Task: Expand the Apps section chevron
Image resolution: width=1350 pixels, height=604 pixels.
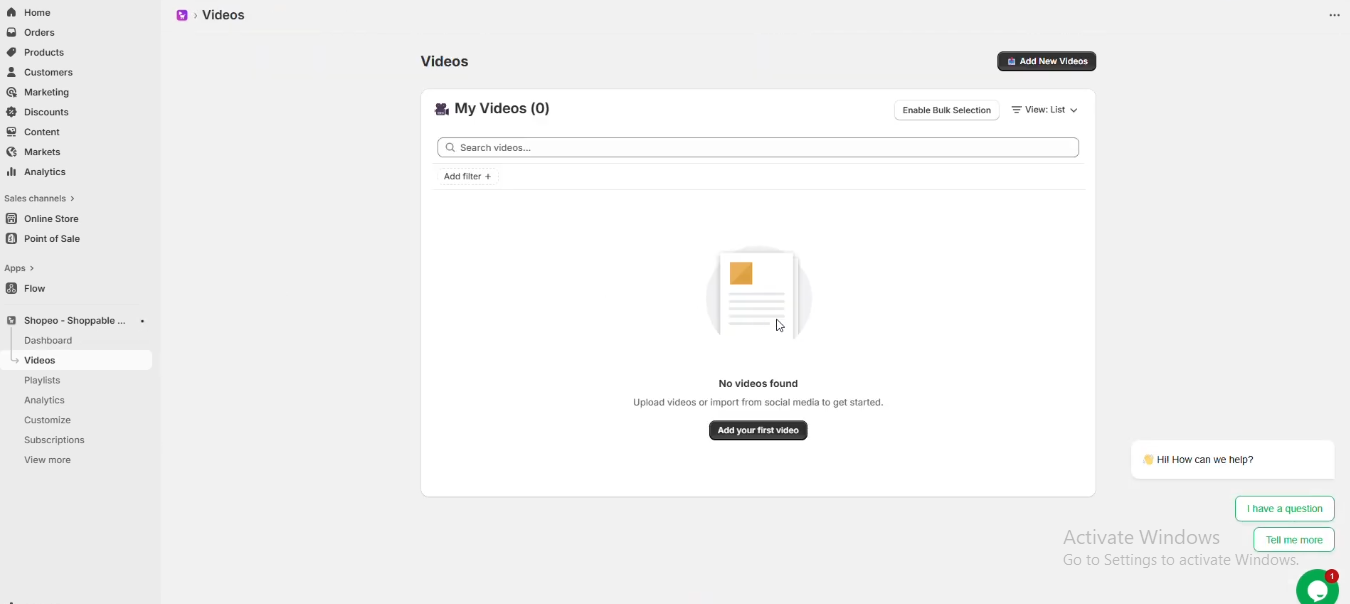Action: (32, 269)
